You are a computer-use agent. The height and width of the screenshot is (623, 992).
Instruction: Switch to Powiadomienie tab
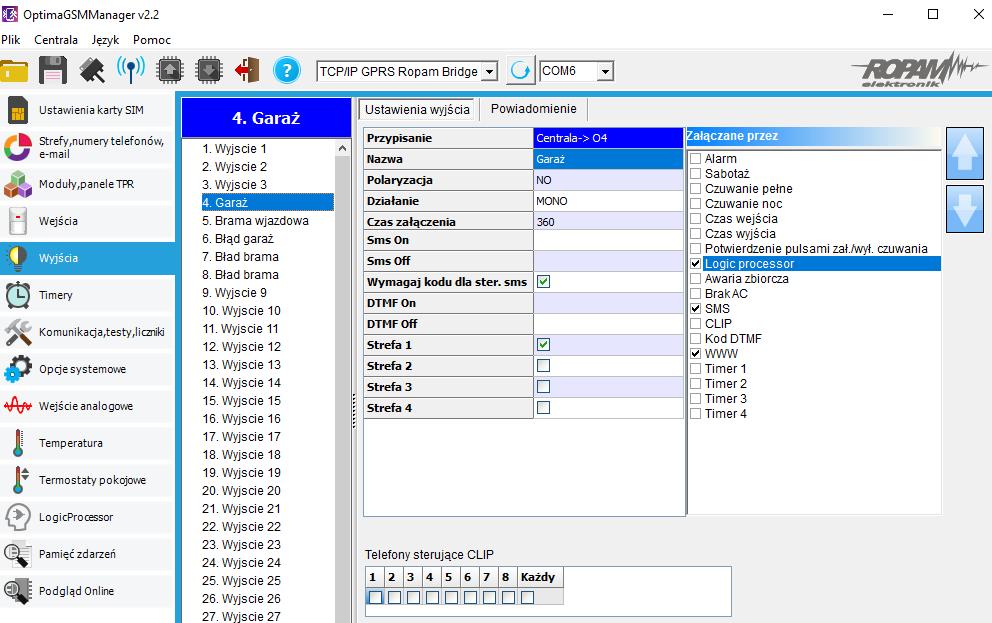click(533, 109)
